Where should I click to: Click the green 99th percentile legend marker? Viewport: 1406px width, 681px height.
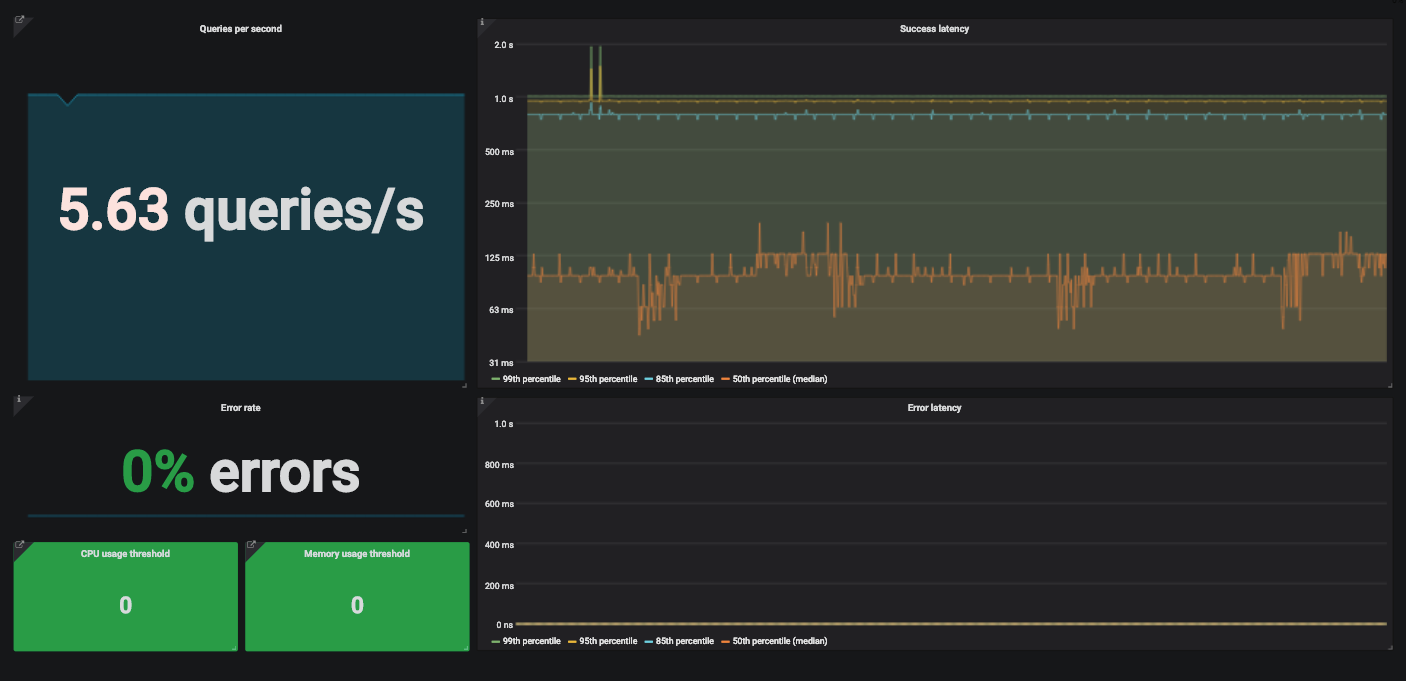495,378
